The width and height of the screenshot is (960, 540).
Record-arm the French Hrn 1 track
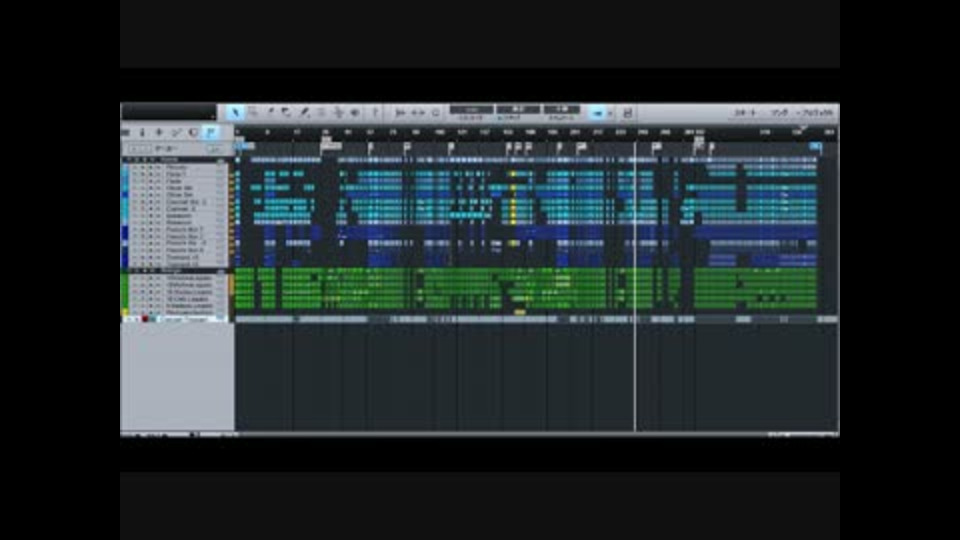pyautogui.click(x=151, y=230)
